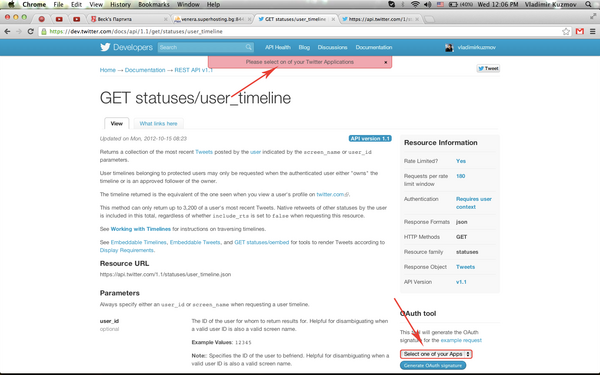Bookmark page with the star icon

point(566,31)
